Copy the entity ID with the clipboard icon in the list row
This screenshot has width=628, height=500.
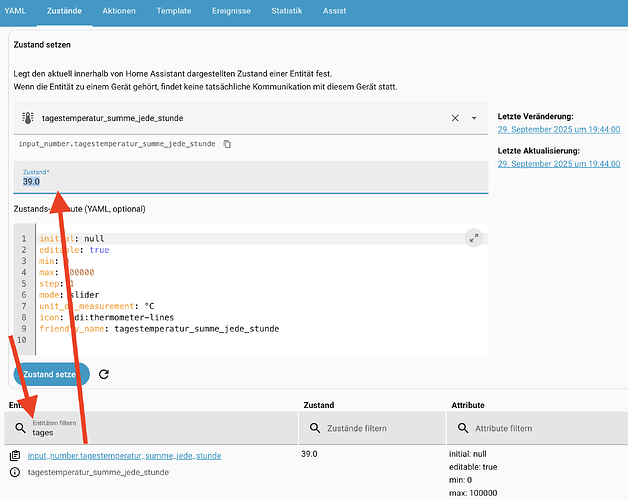click(x=15, y=456)
